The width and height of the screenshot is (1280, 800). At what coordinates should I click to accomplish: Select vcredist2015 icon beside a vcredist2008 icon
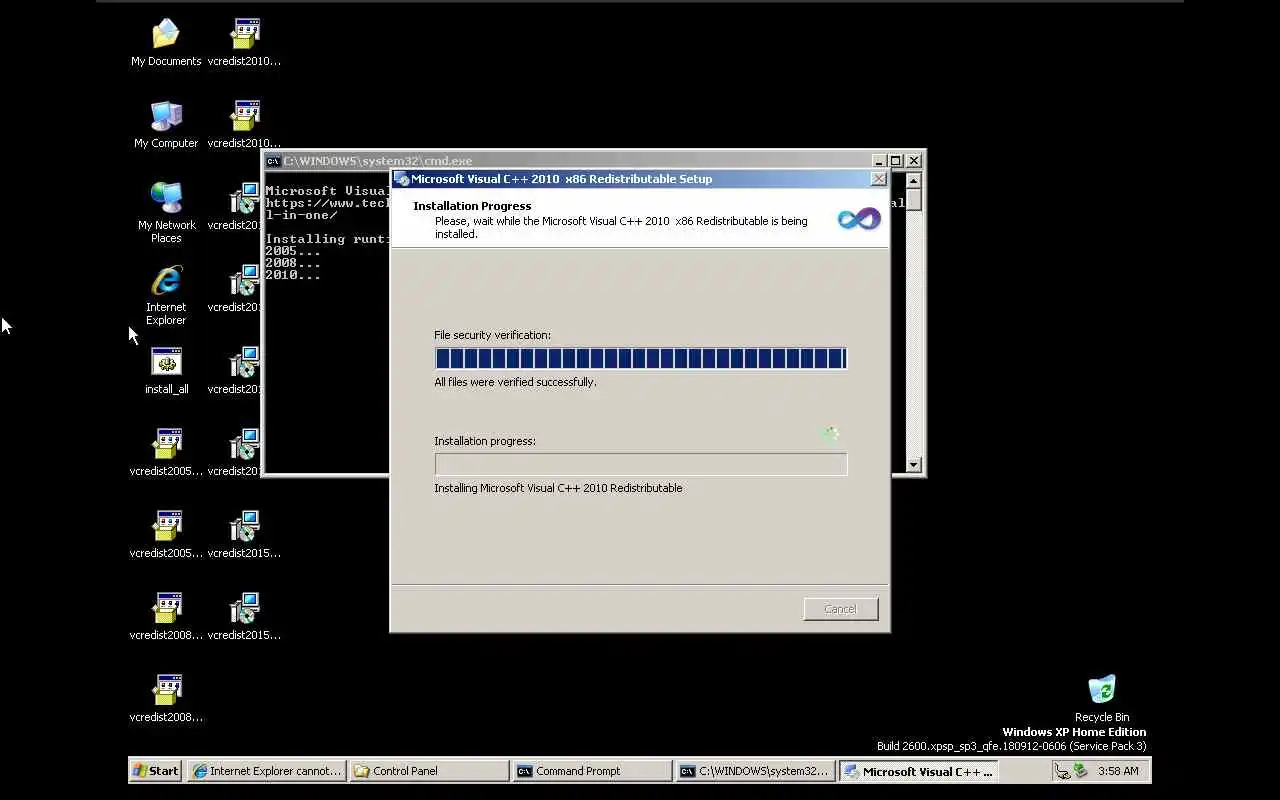(x=244, y=616)
